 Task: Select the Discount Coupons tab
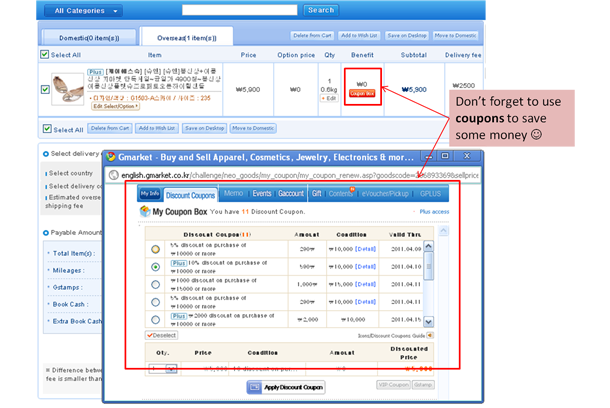(190, 195)
